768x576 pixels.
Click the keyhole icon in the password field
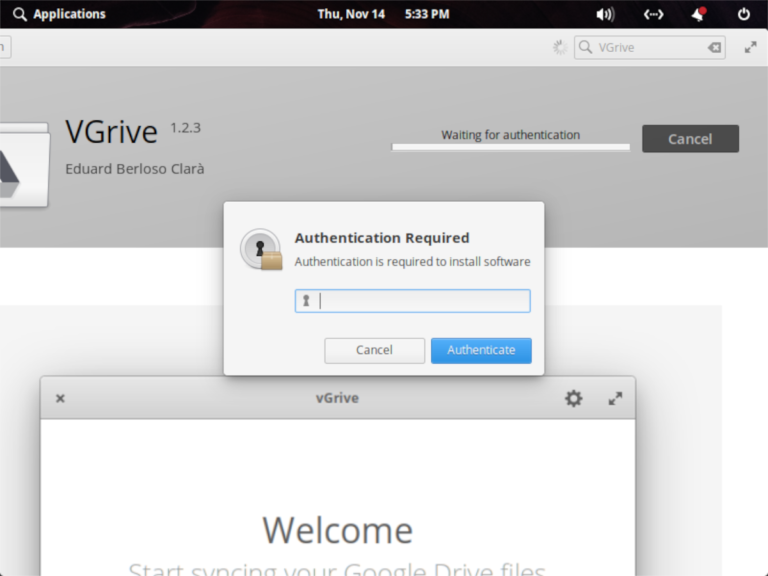(x=306, y=301)
